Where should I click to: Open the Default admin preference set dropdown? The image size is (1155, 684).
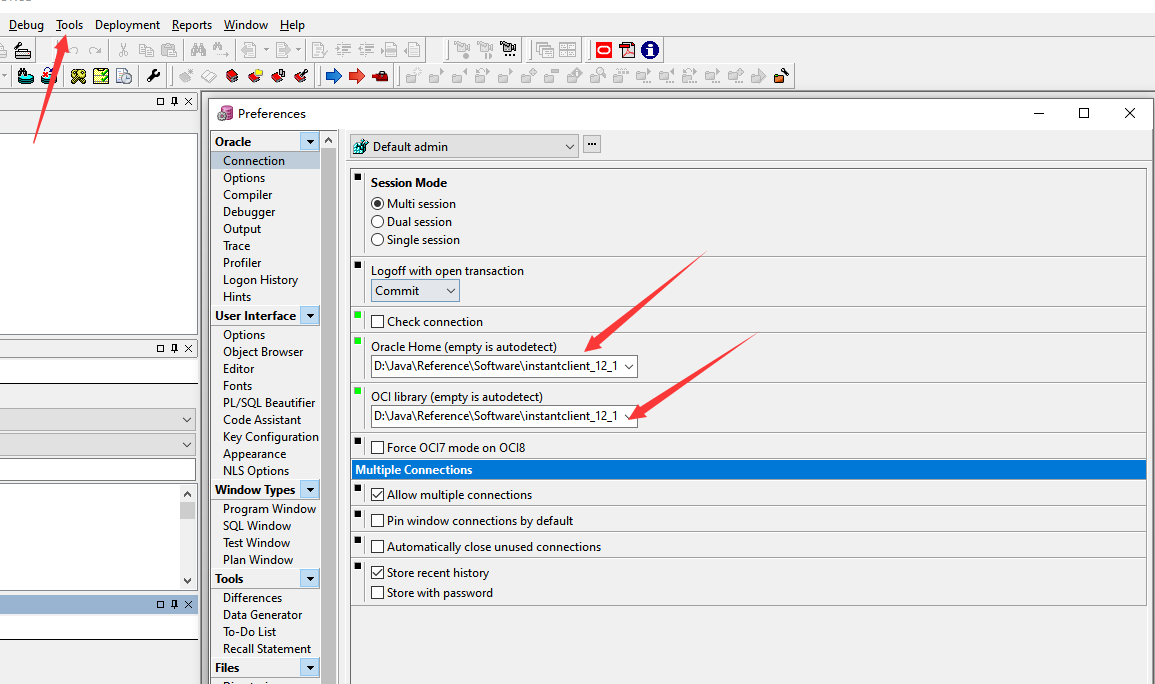pos(464,147)
